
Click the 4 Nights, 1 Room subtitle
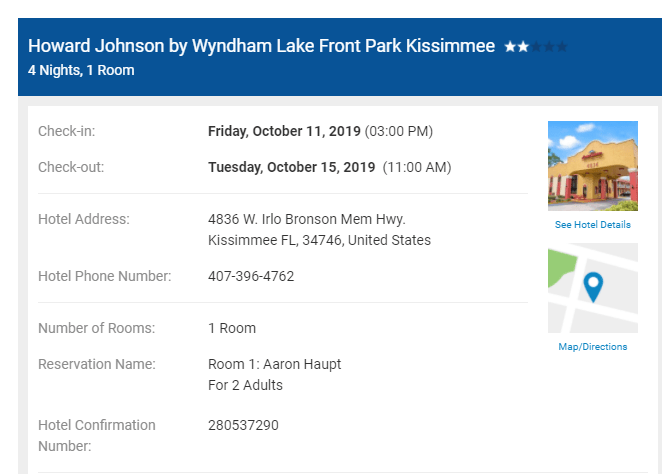pyautogui.click(x=81, y=70)
